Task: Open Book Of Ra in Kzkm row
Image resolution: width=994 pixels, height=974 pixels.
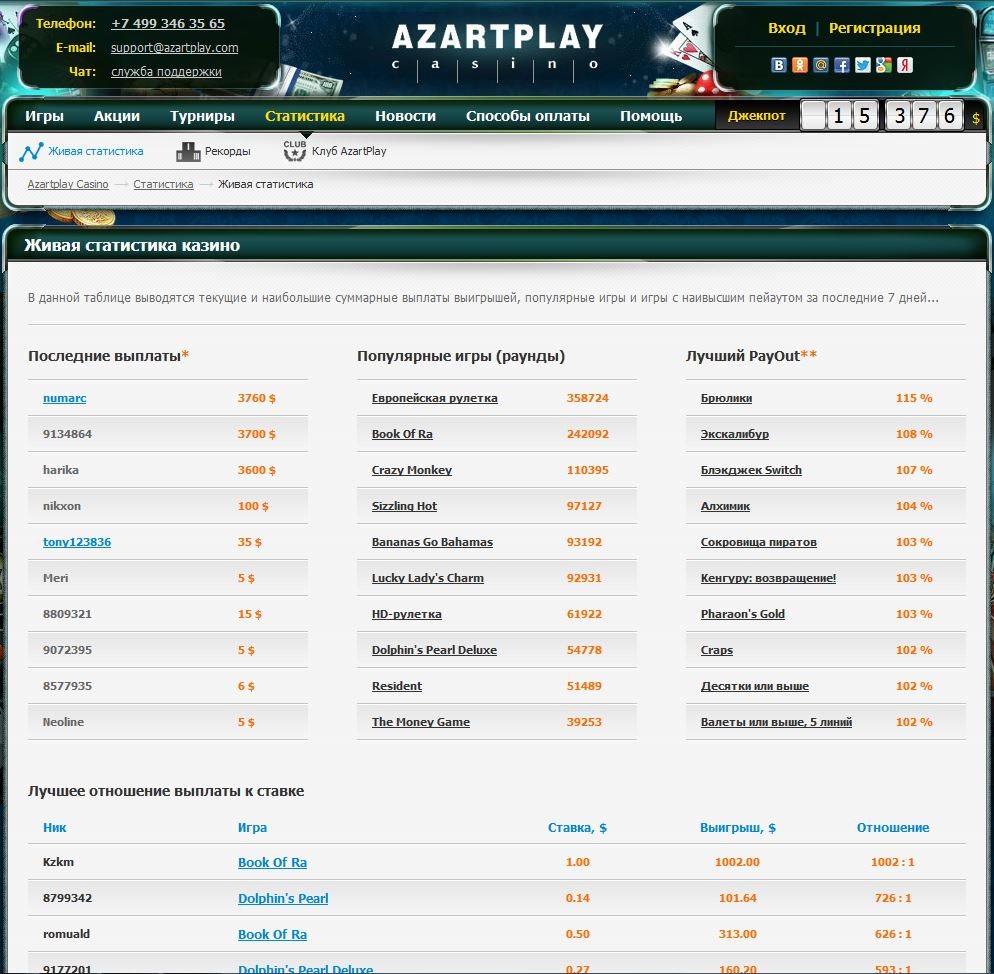Action: coord(272,862)
